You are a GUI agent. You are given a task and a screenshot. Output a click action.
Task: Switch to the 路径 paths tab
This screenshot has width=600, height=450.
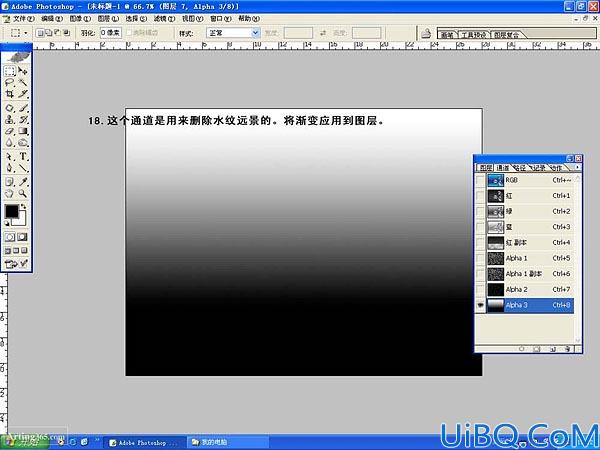[x=520, y=168]
